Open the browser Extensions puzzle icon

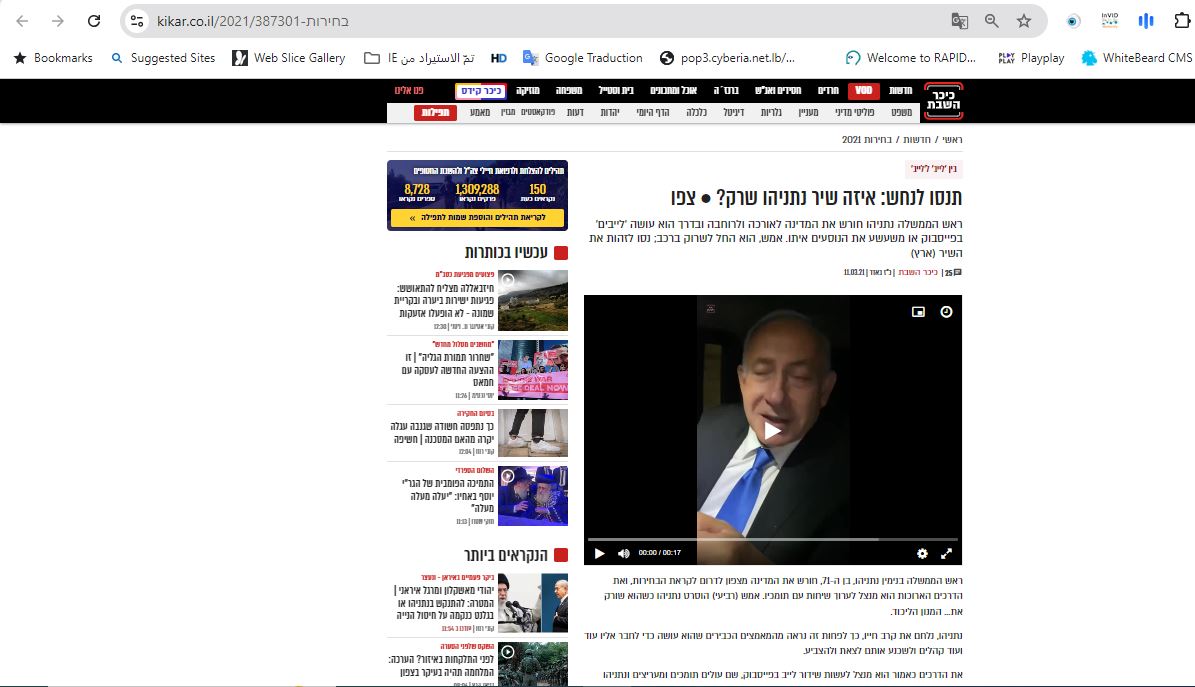(x=1182, y=21)
